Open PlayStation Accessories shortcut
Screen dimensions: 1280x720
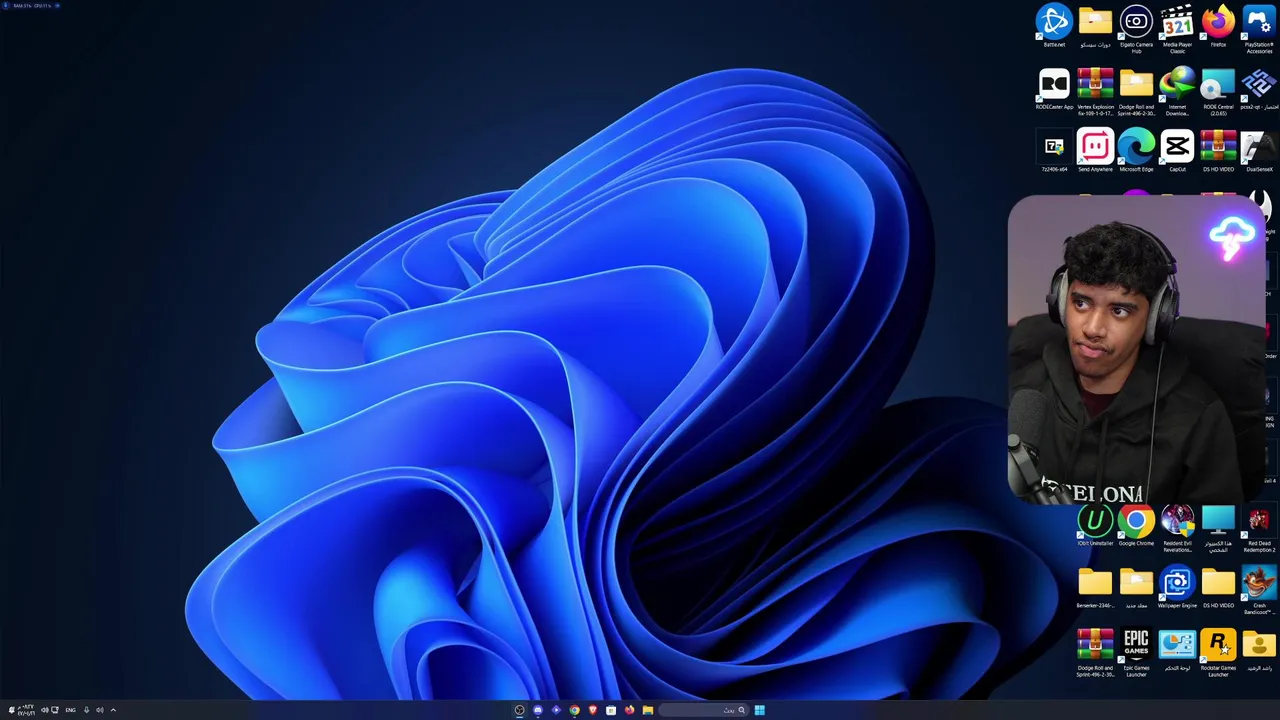pyautogui.click(x=1259, y=27)
